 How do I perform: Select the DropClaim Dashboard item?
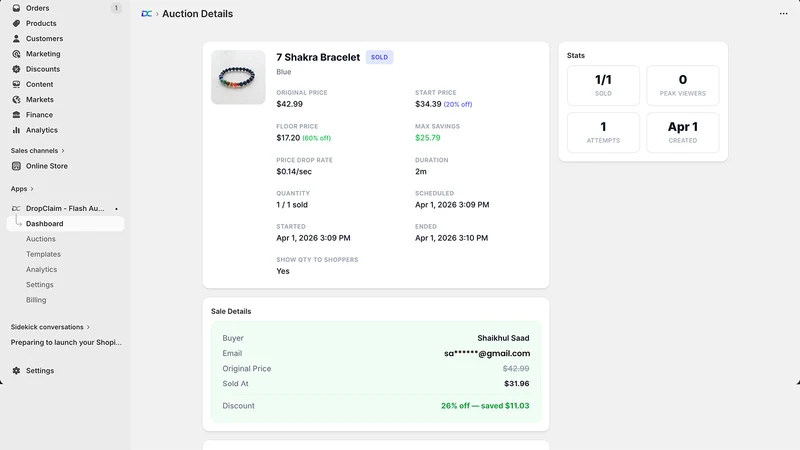click(65, 223)
